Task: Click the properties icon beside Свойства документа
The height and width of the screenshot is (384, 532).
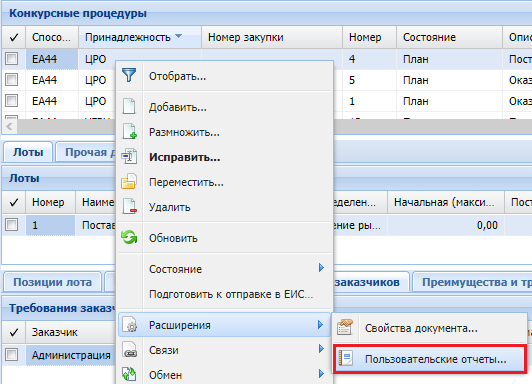Action: click(345, 328)
